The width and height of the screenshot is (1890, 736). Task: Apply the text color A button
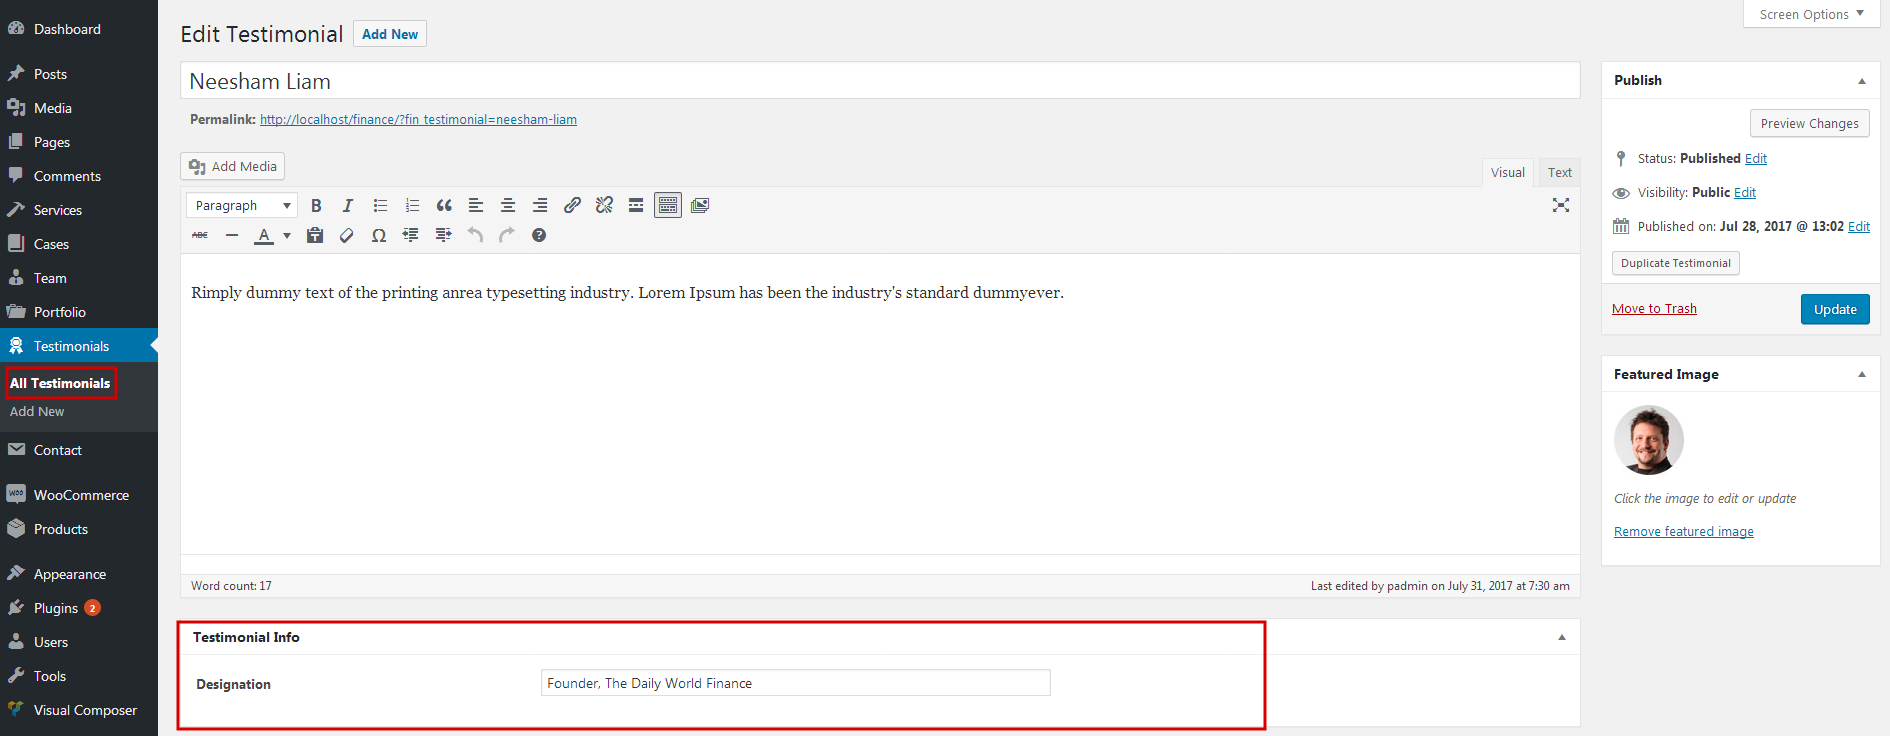(264, 235)
